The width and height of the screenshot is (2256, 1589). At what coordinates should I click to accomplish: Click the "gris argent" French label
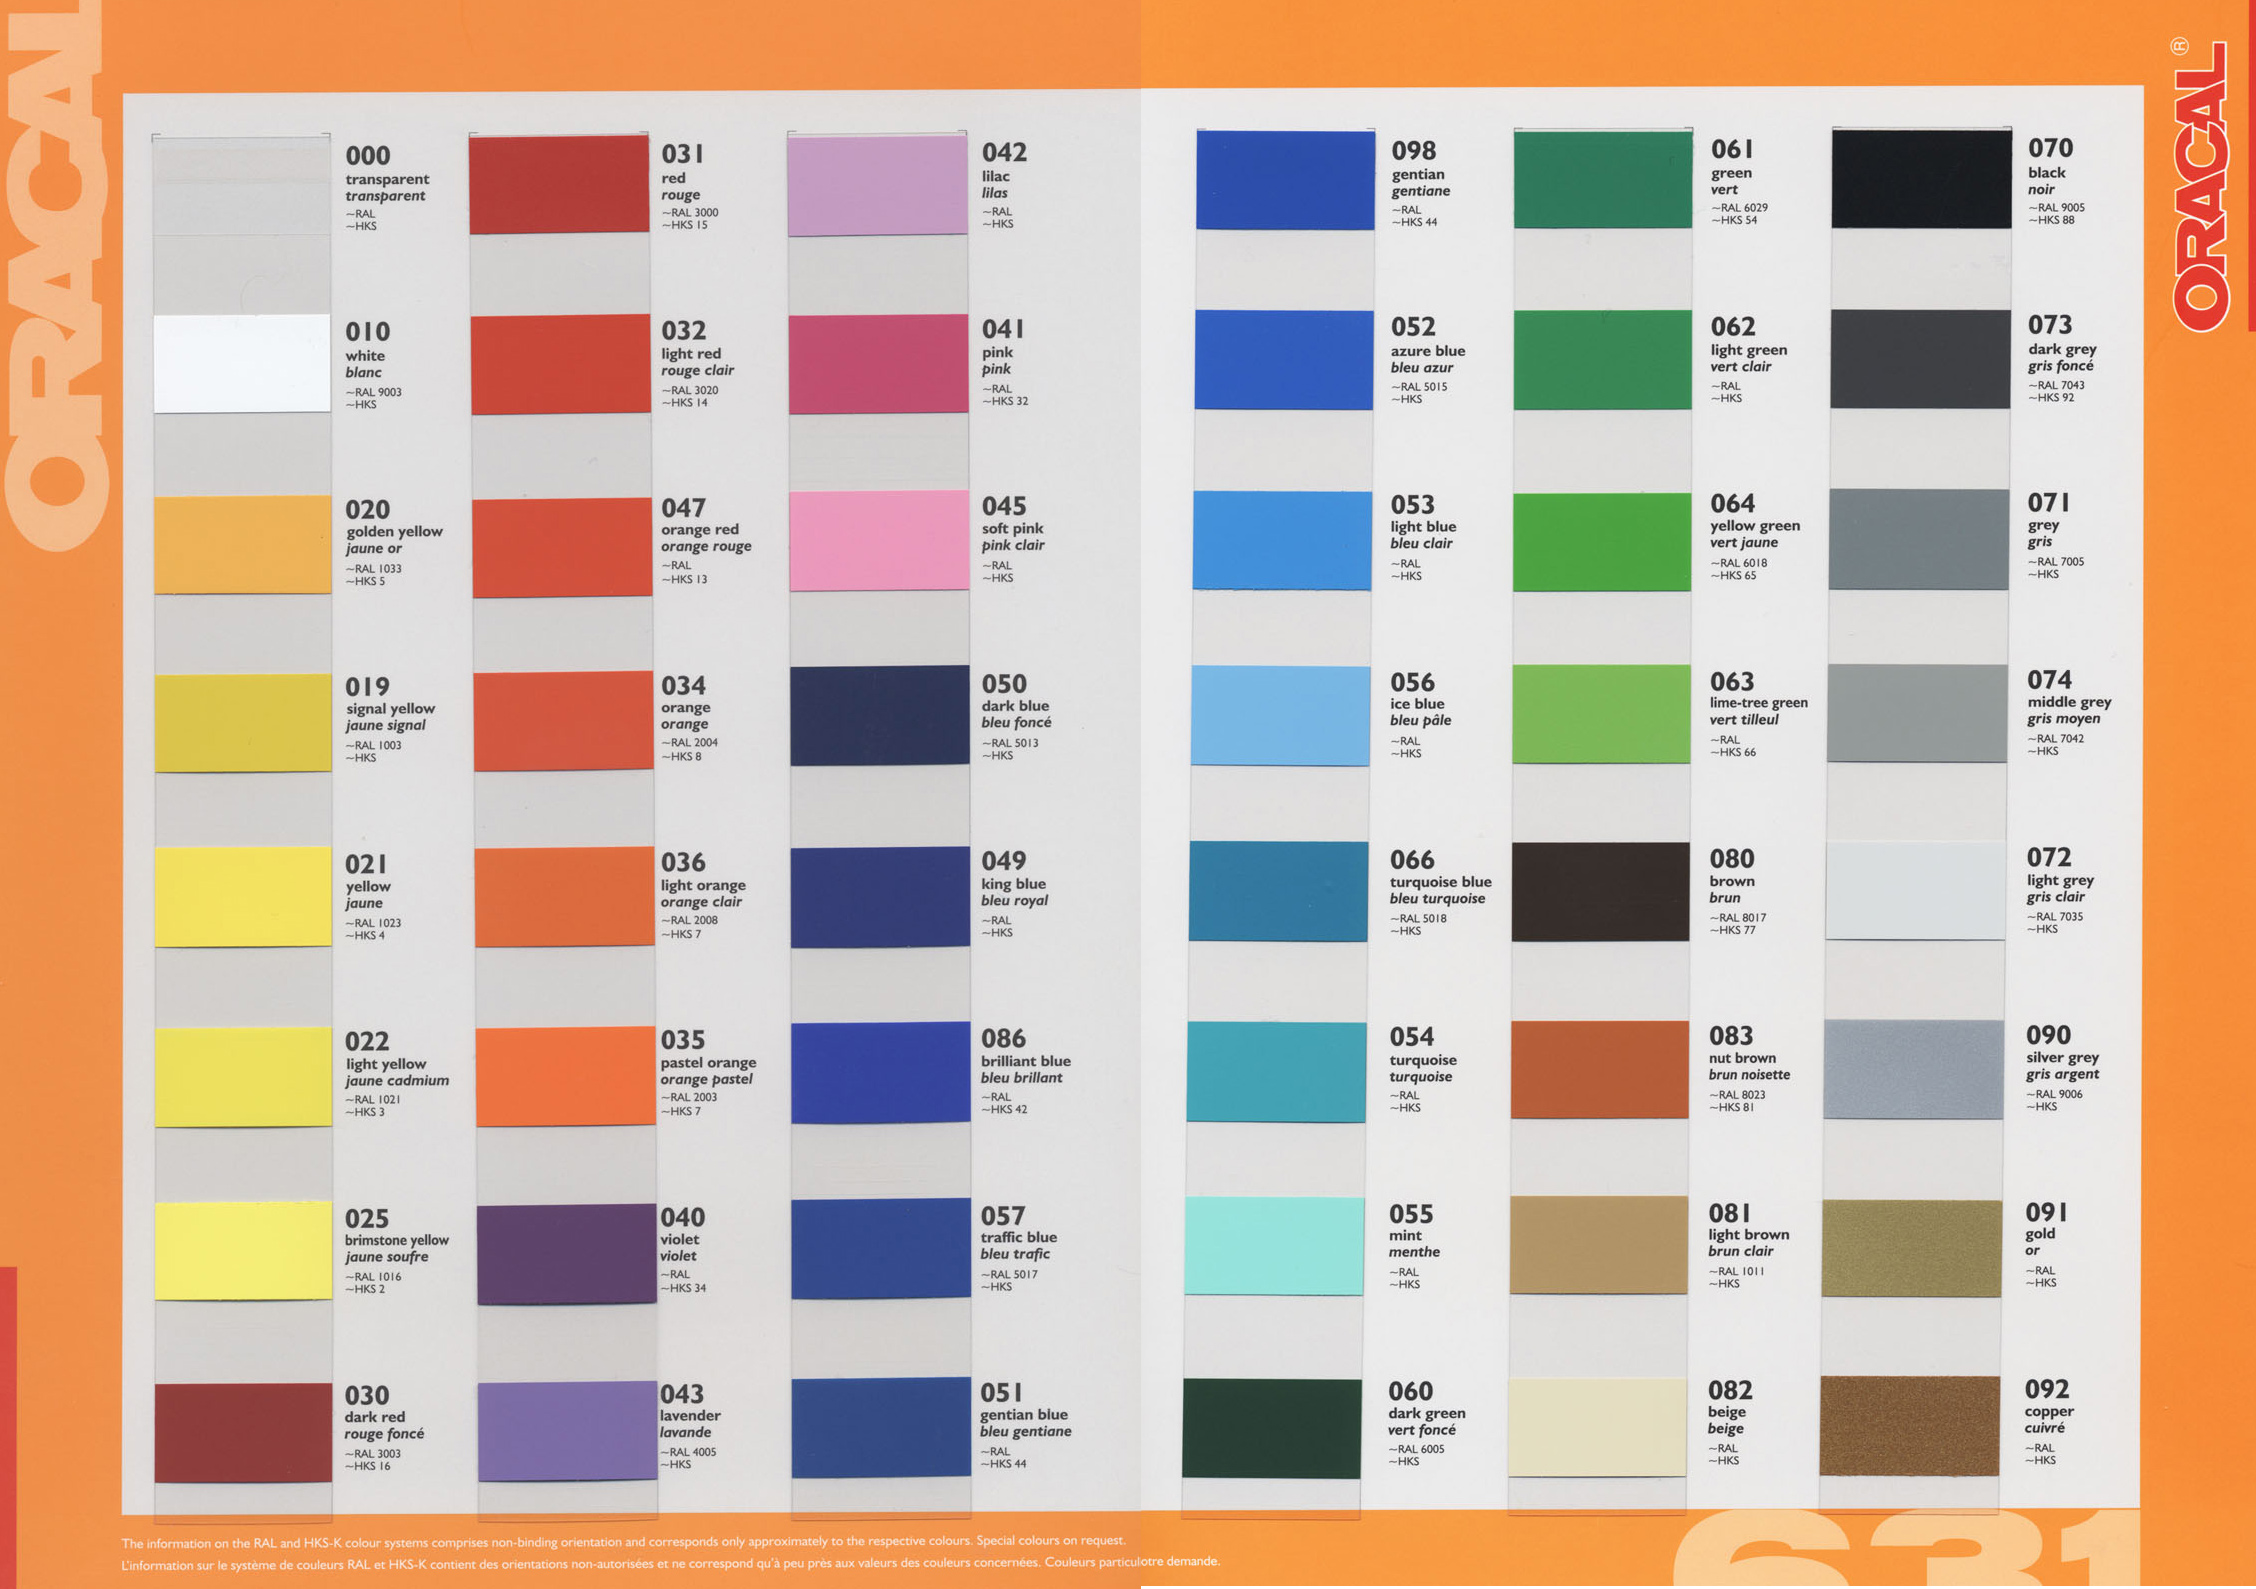pyautogui.click(x=2062, y=1074)
